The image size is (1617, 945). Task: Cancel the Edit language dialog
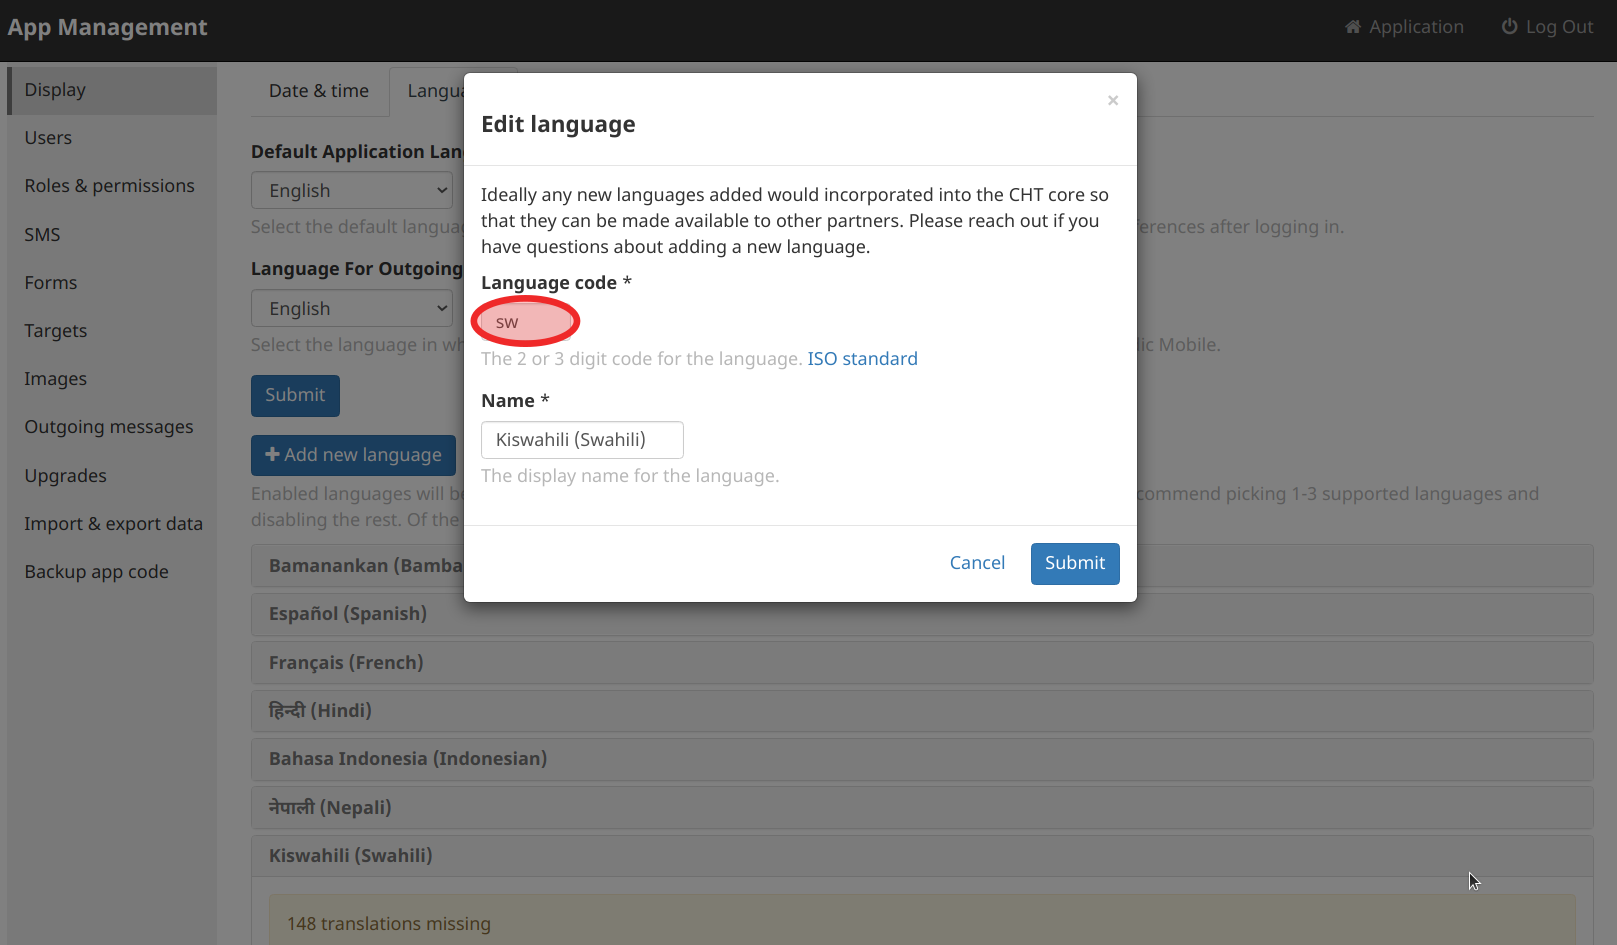[x=977, y=563]
